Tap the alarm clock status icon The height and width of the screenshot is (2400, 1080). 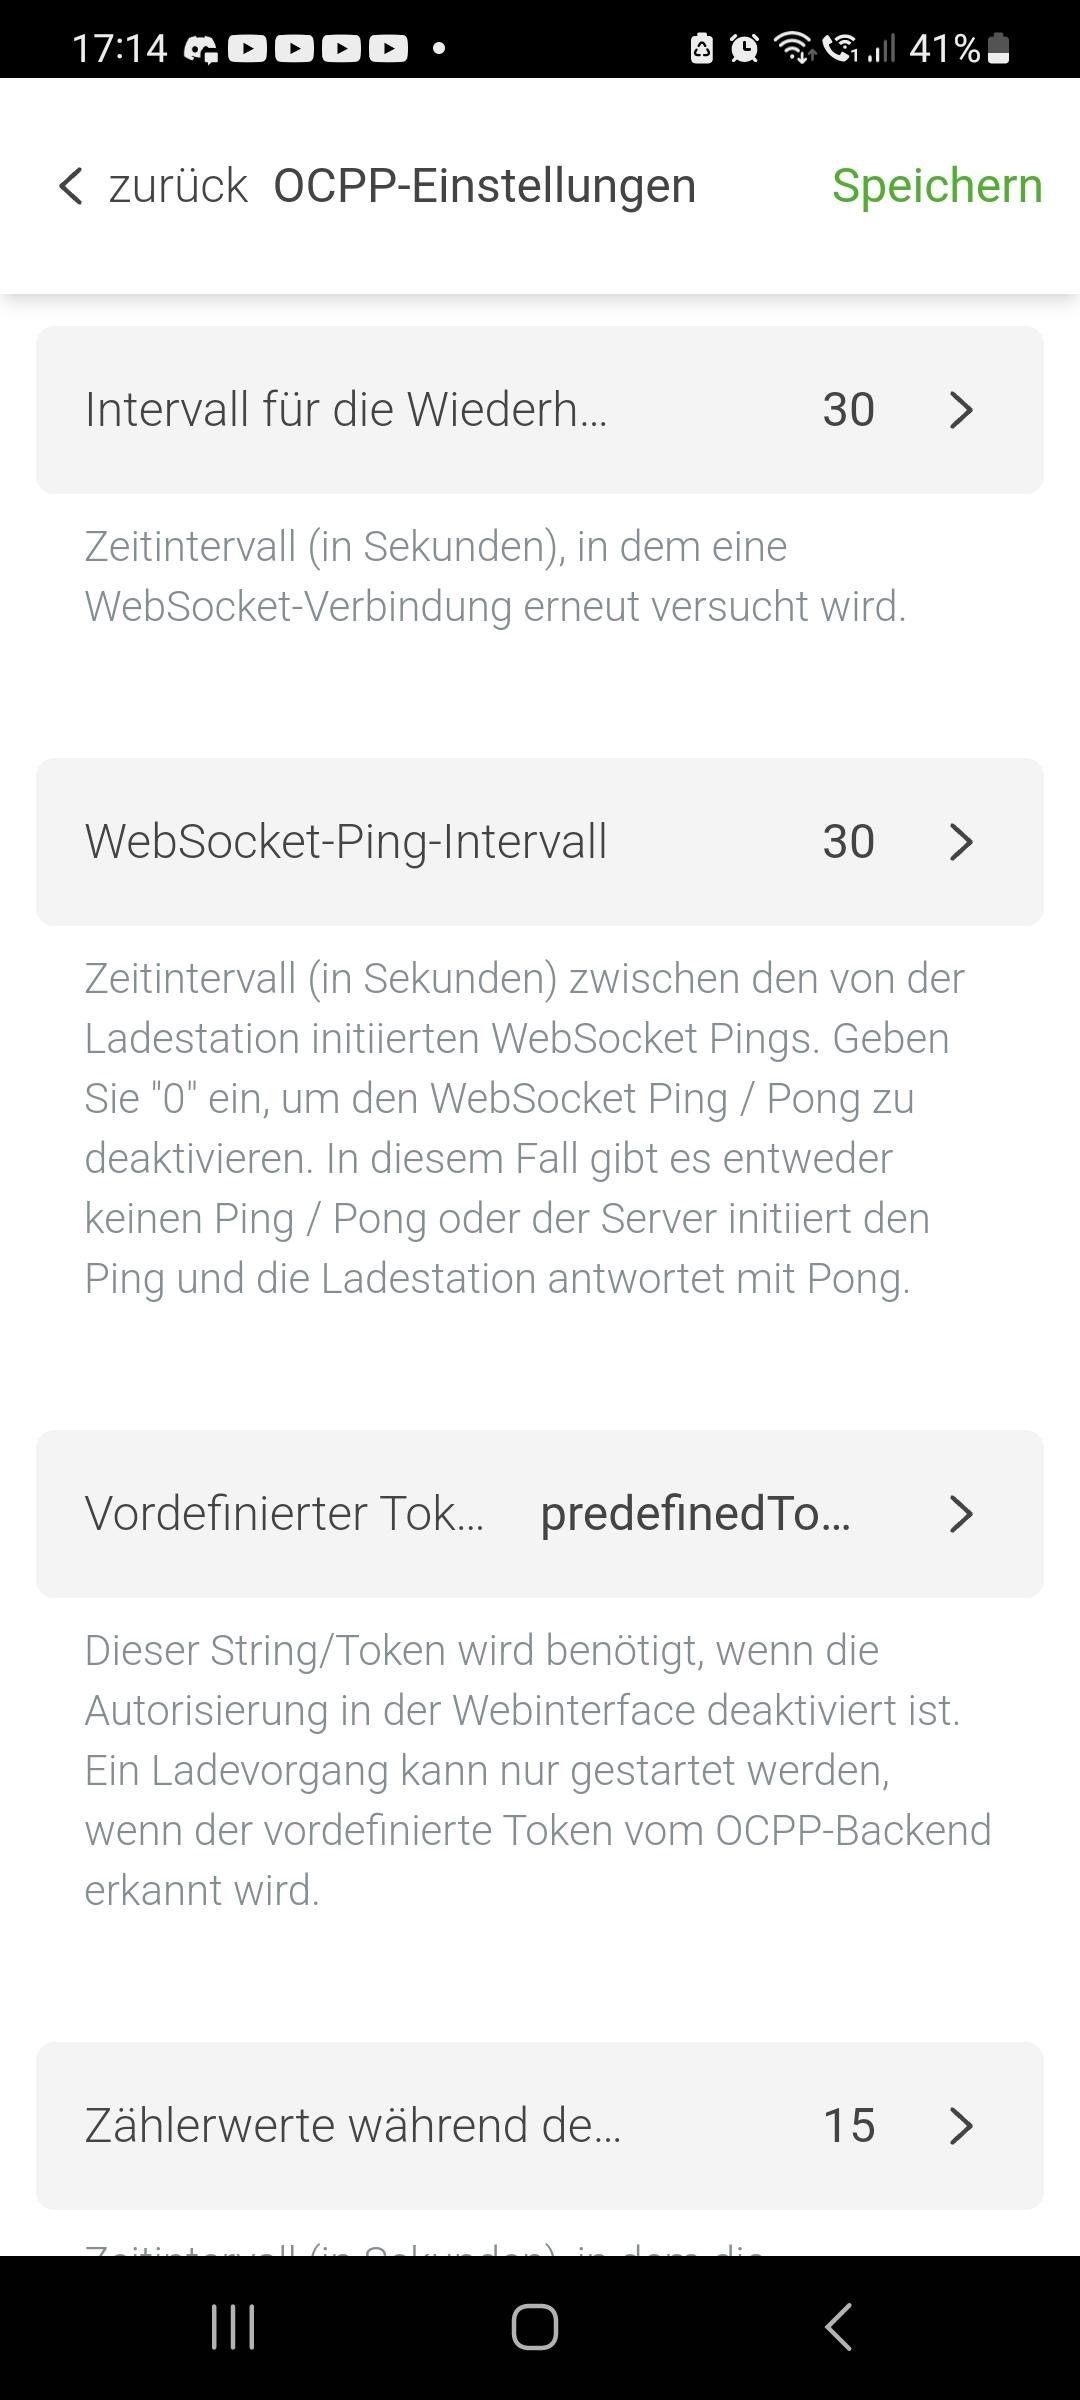(x=744, y=48)
